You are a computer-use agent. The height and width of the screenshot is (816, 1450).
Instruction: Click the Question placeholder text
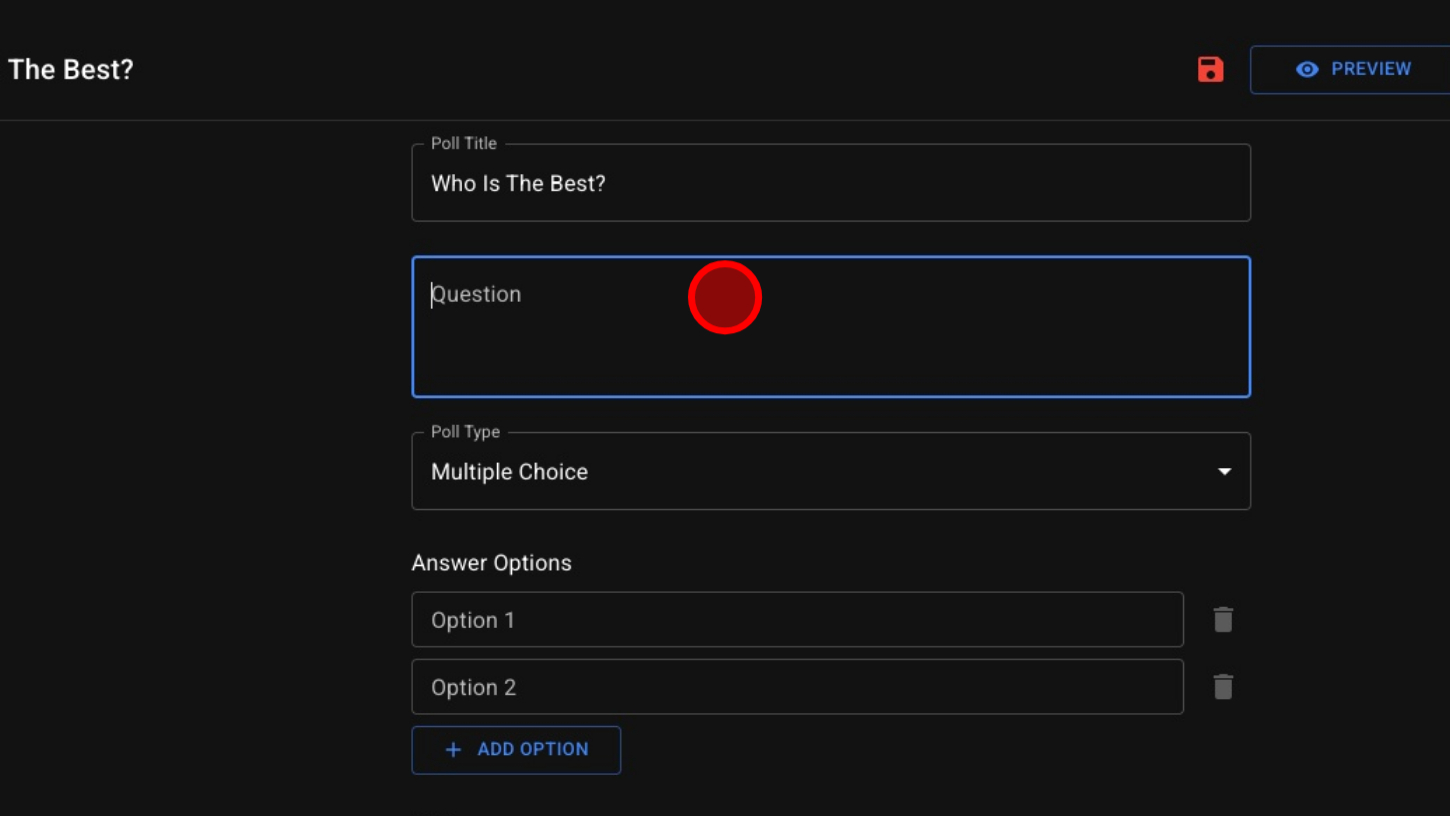tap(477, 295)
